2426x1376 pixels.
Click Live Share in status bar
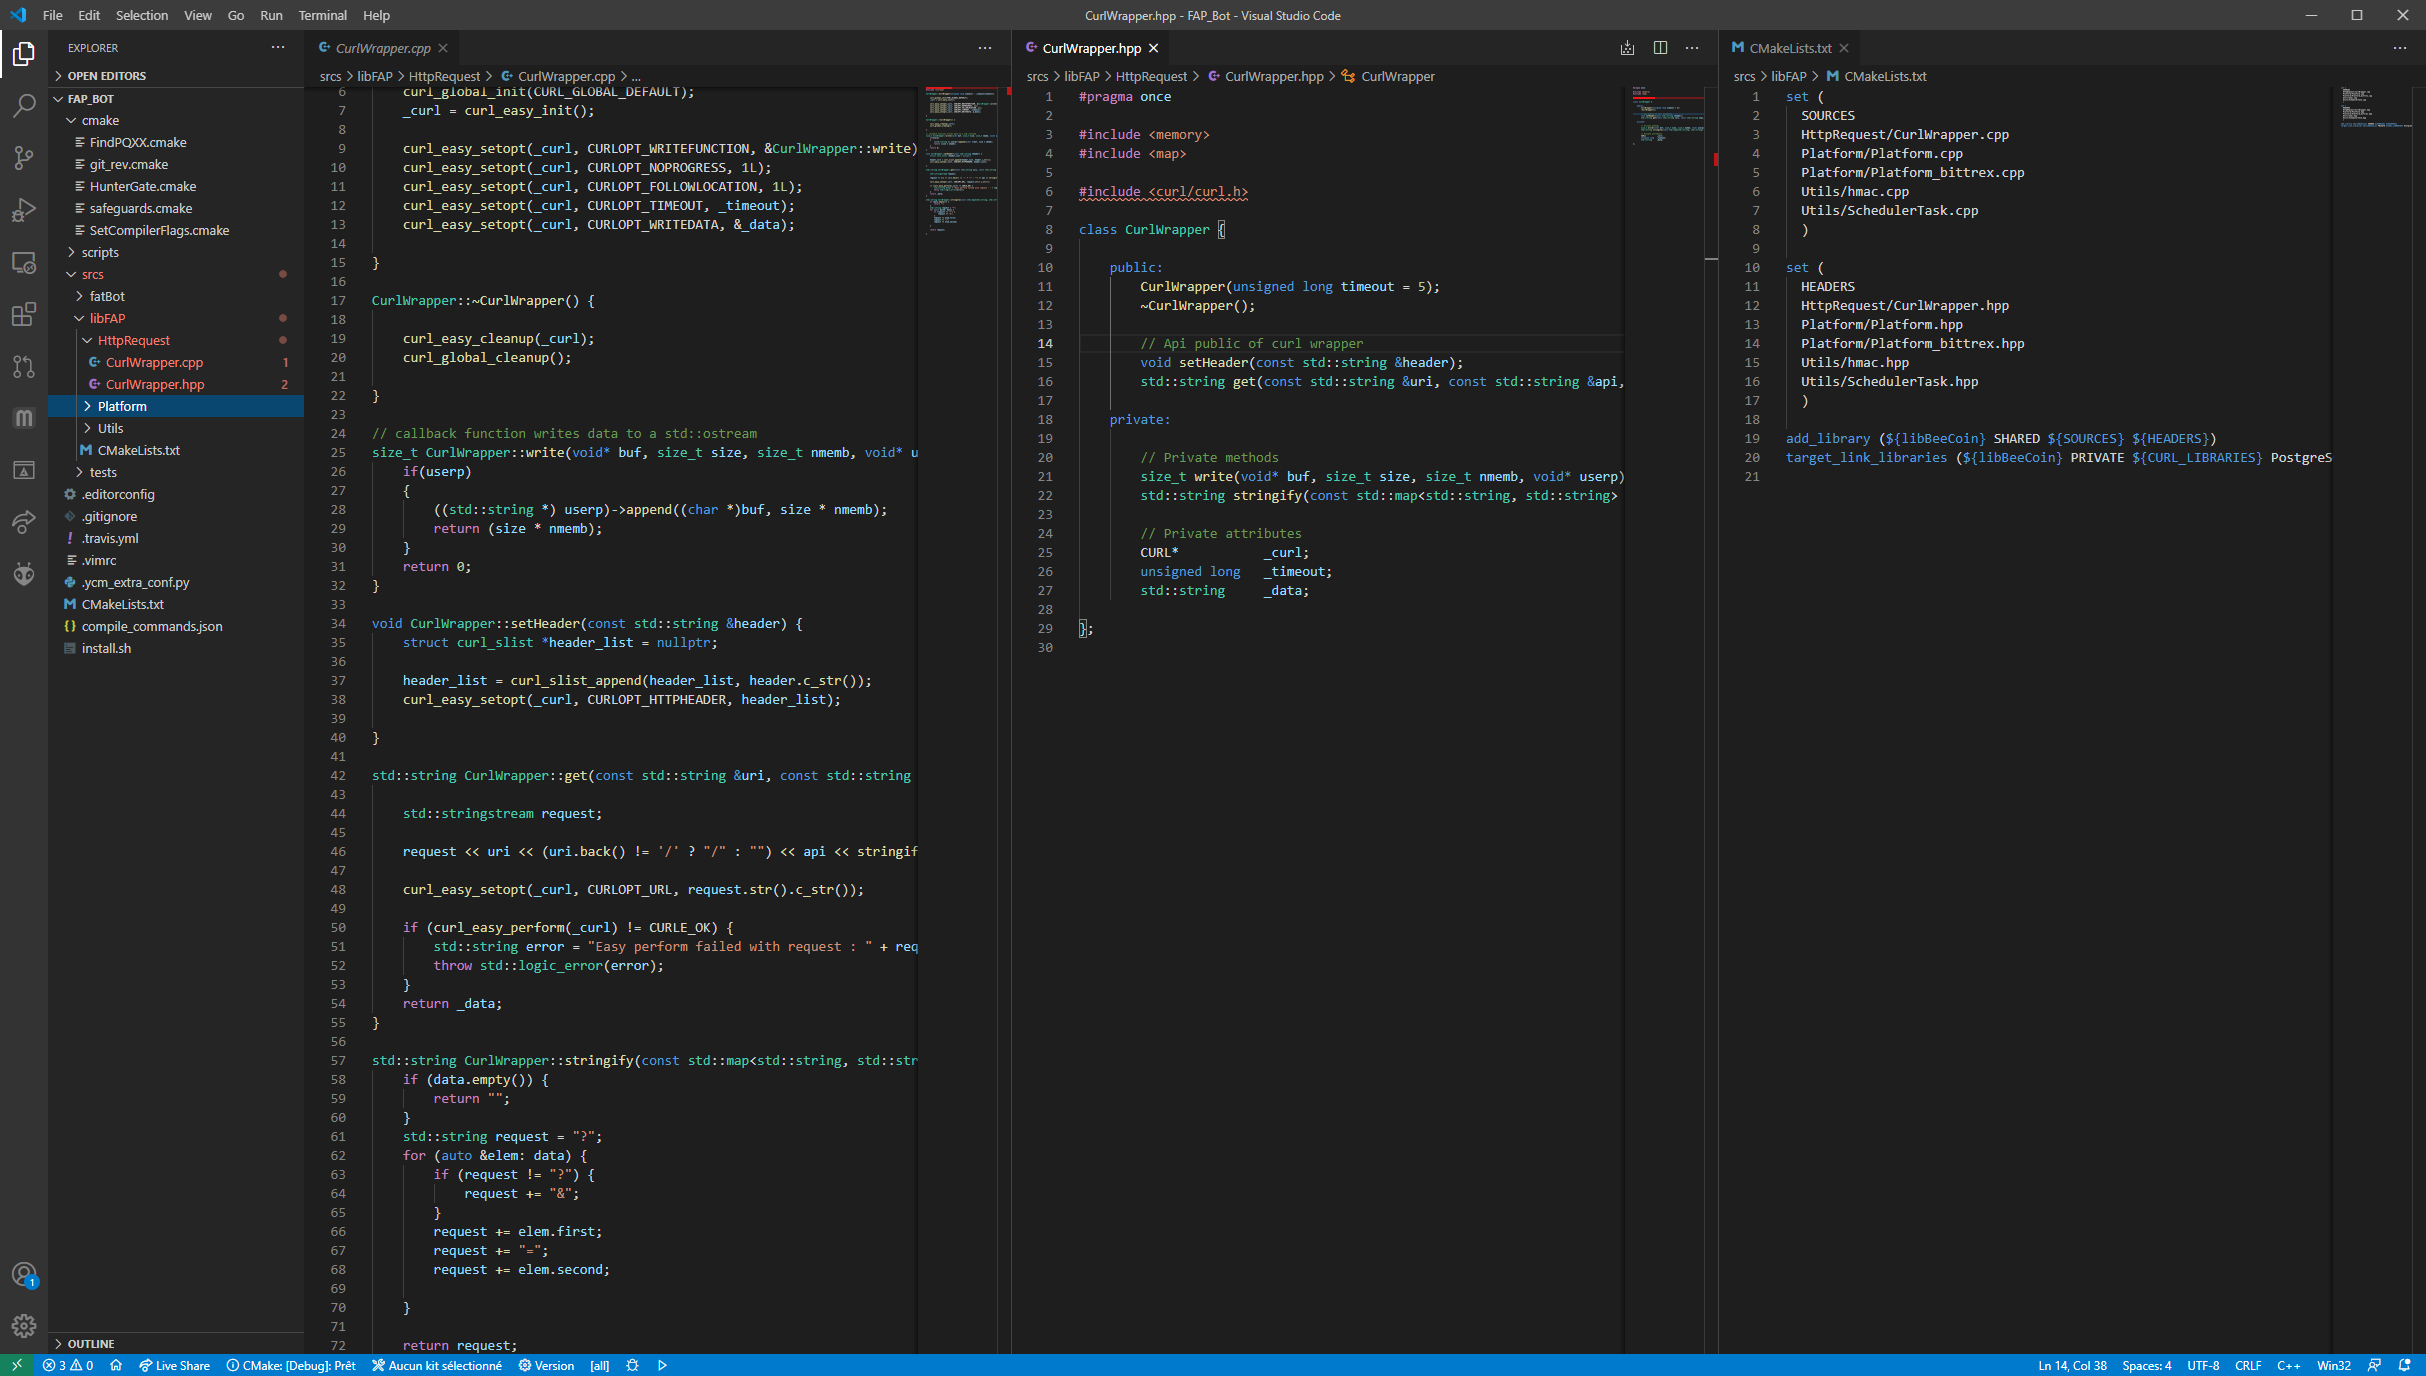175,1365
